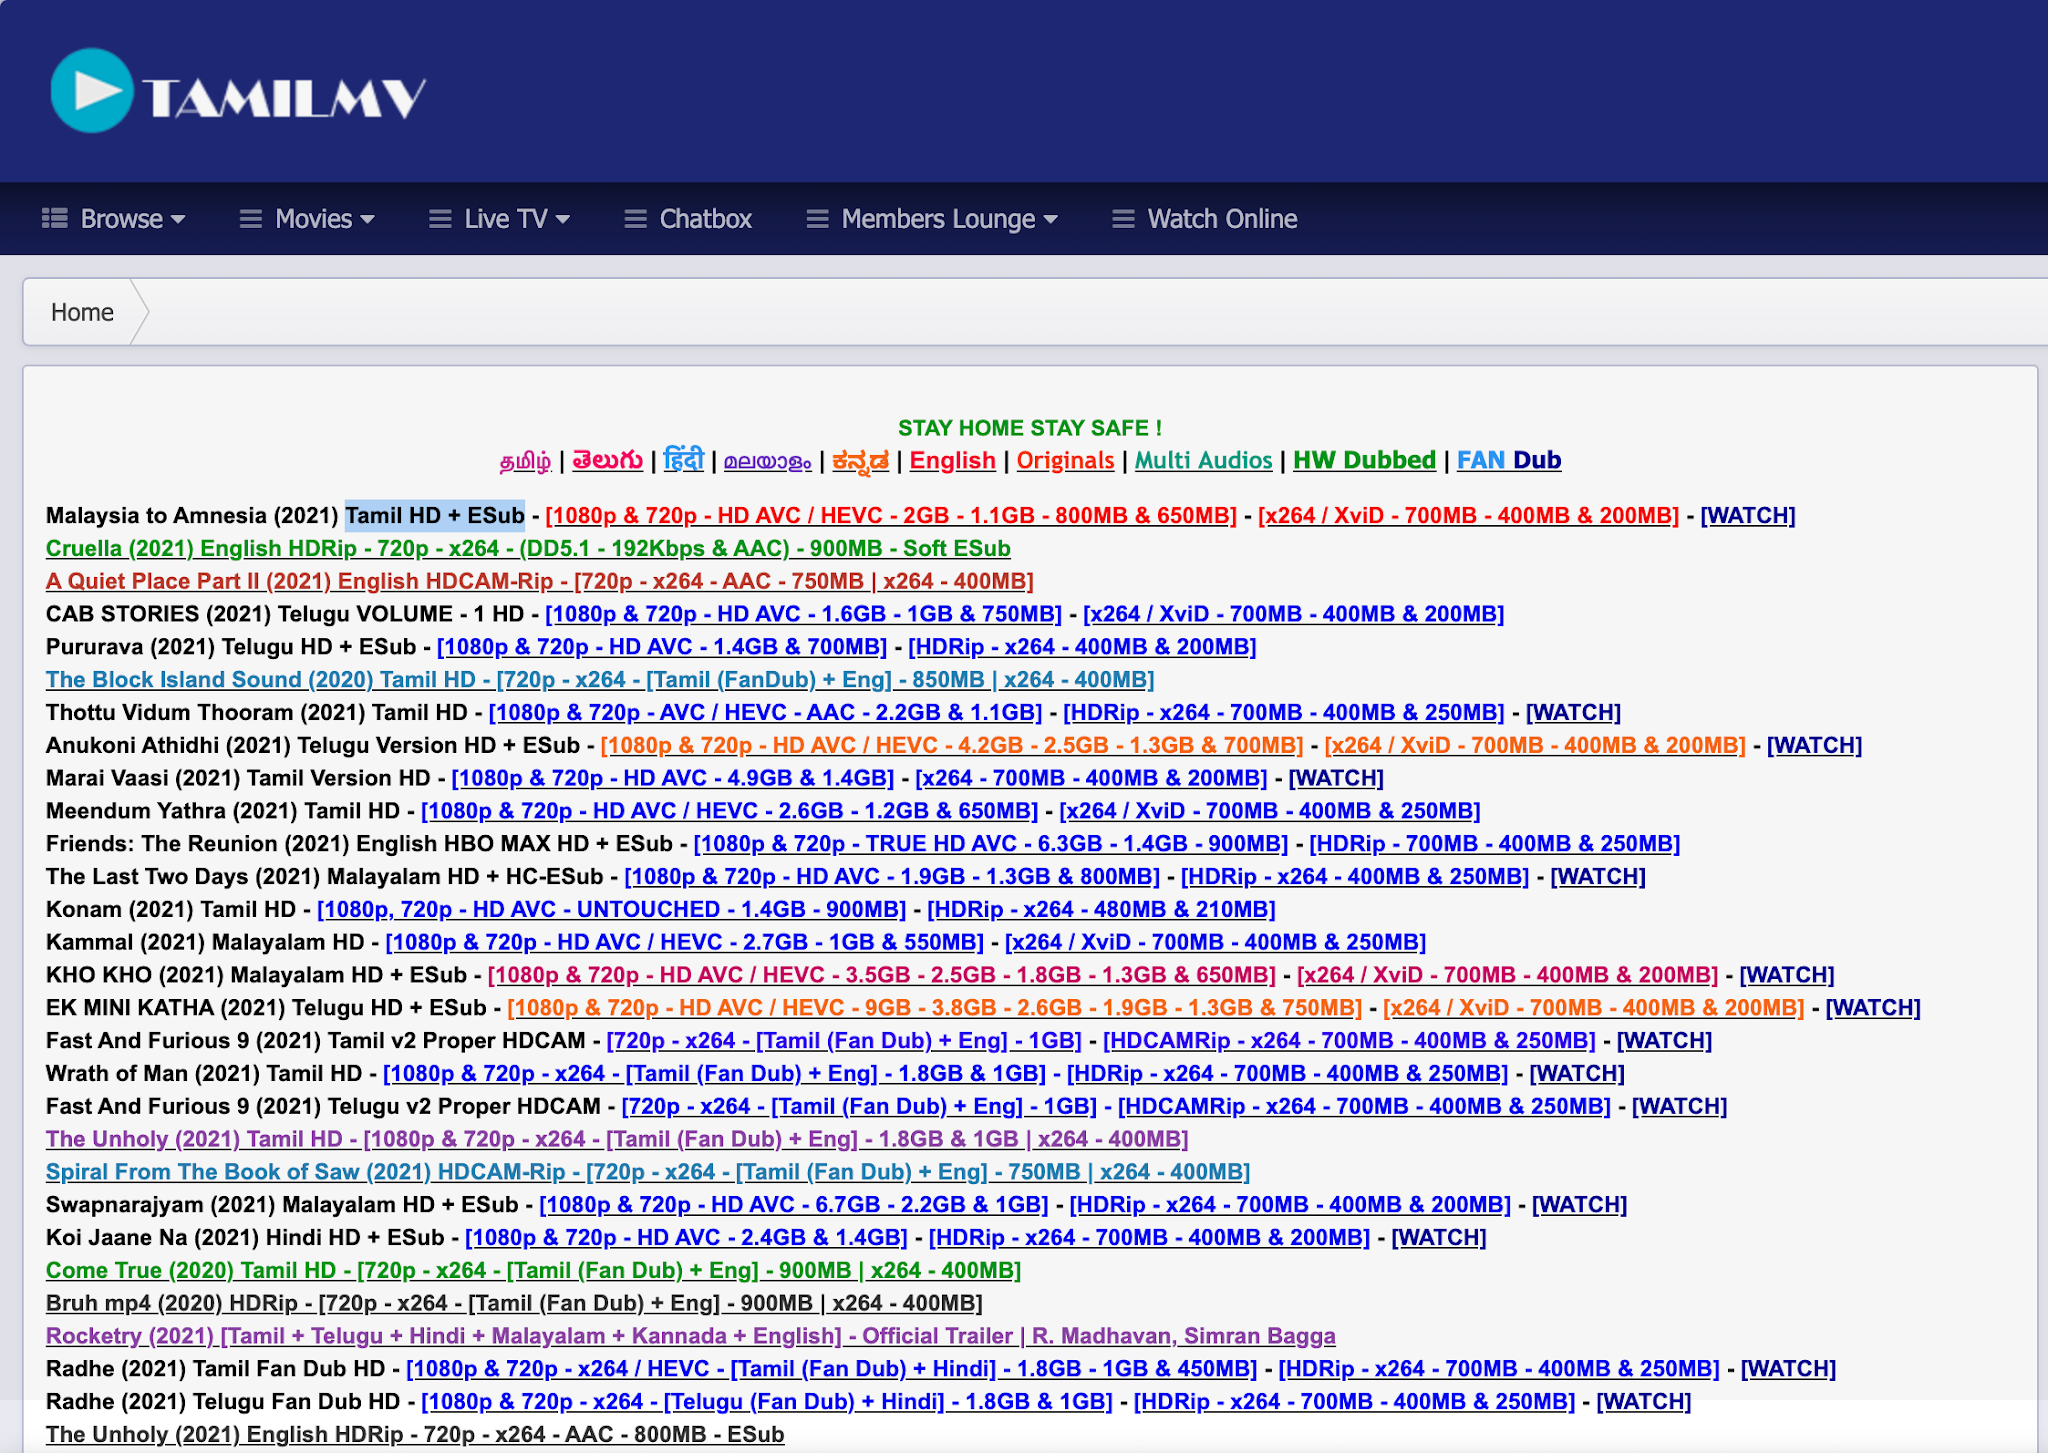Select Chatbox from the navigation bar
This screenshot has height=1453, width=2048.
[x=704, y=218]
